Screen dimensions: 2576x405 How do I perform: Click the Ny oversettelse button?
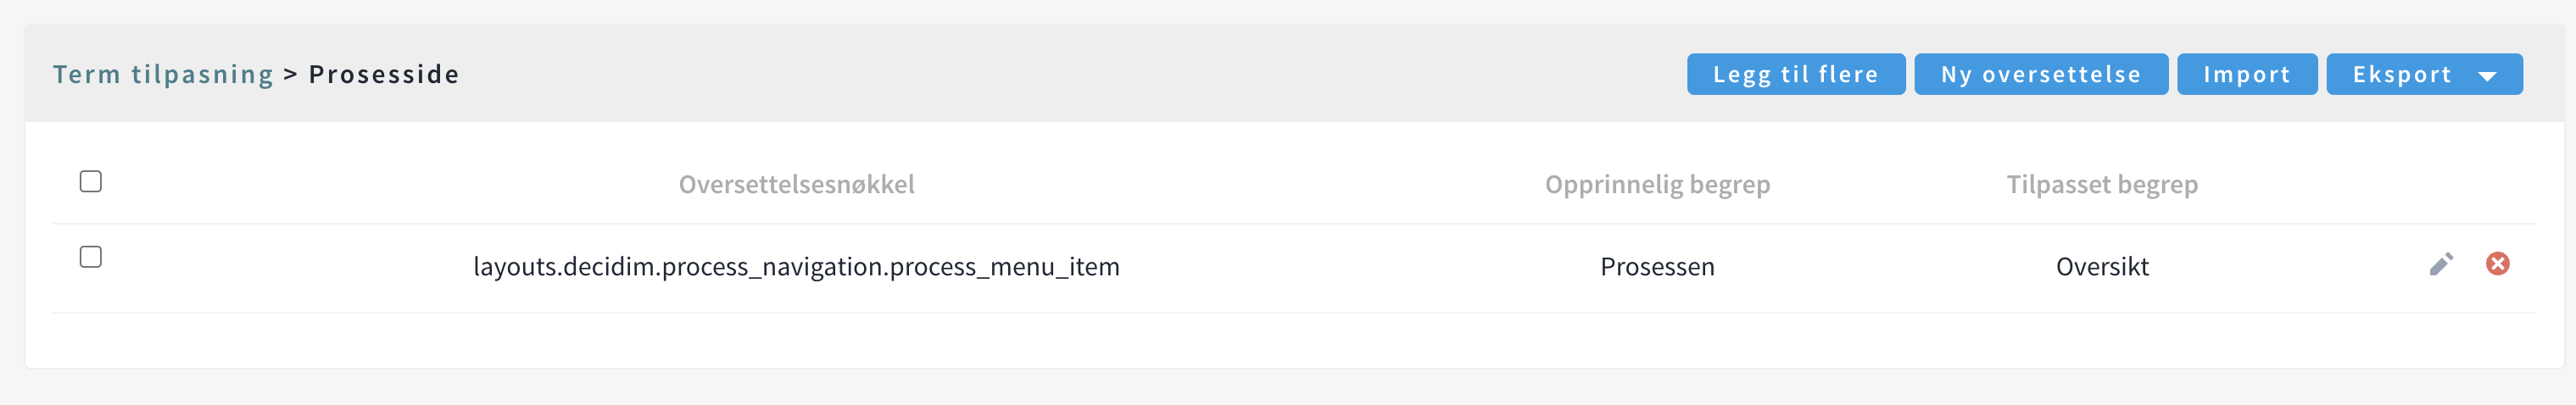[x=2040, y=75]
